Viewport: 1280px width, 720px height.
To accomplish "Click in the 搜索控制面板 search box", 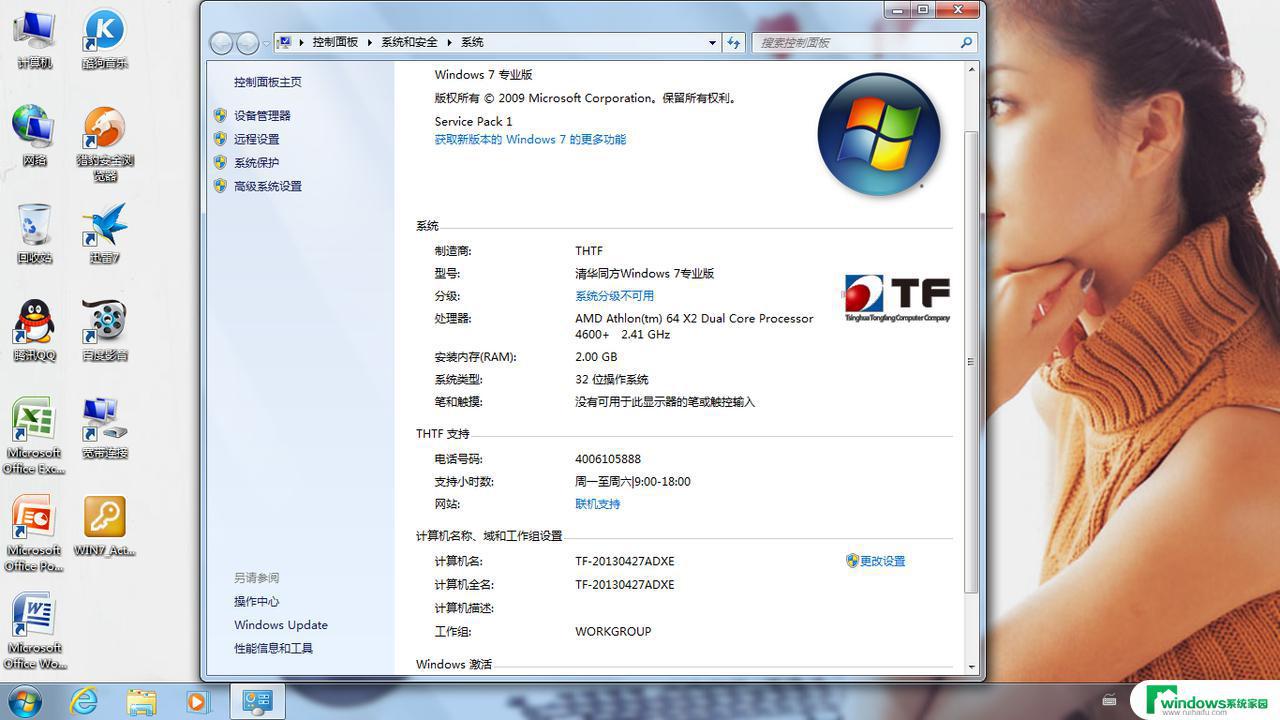I will coord(855,42).
